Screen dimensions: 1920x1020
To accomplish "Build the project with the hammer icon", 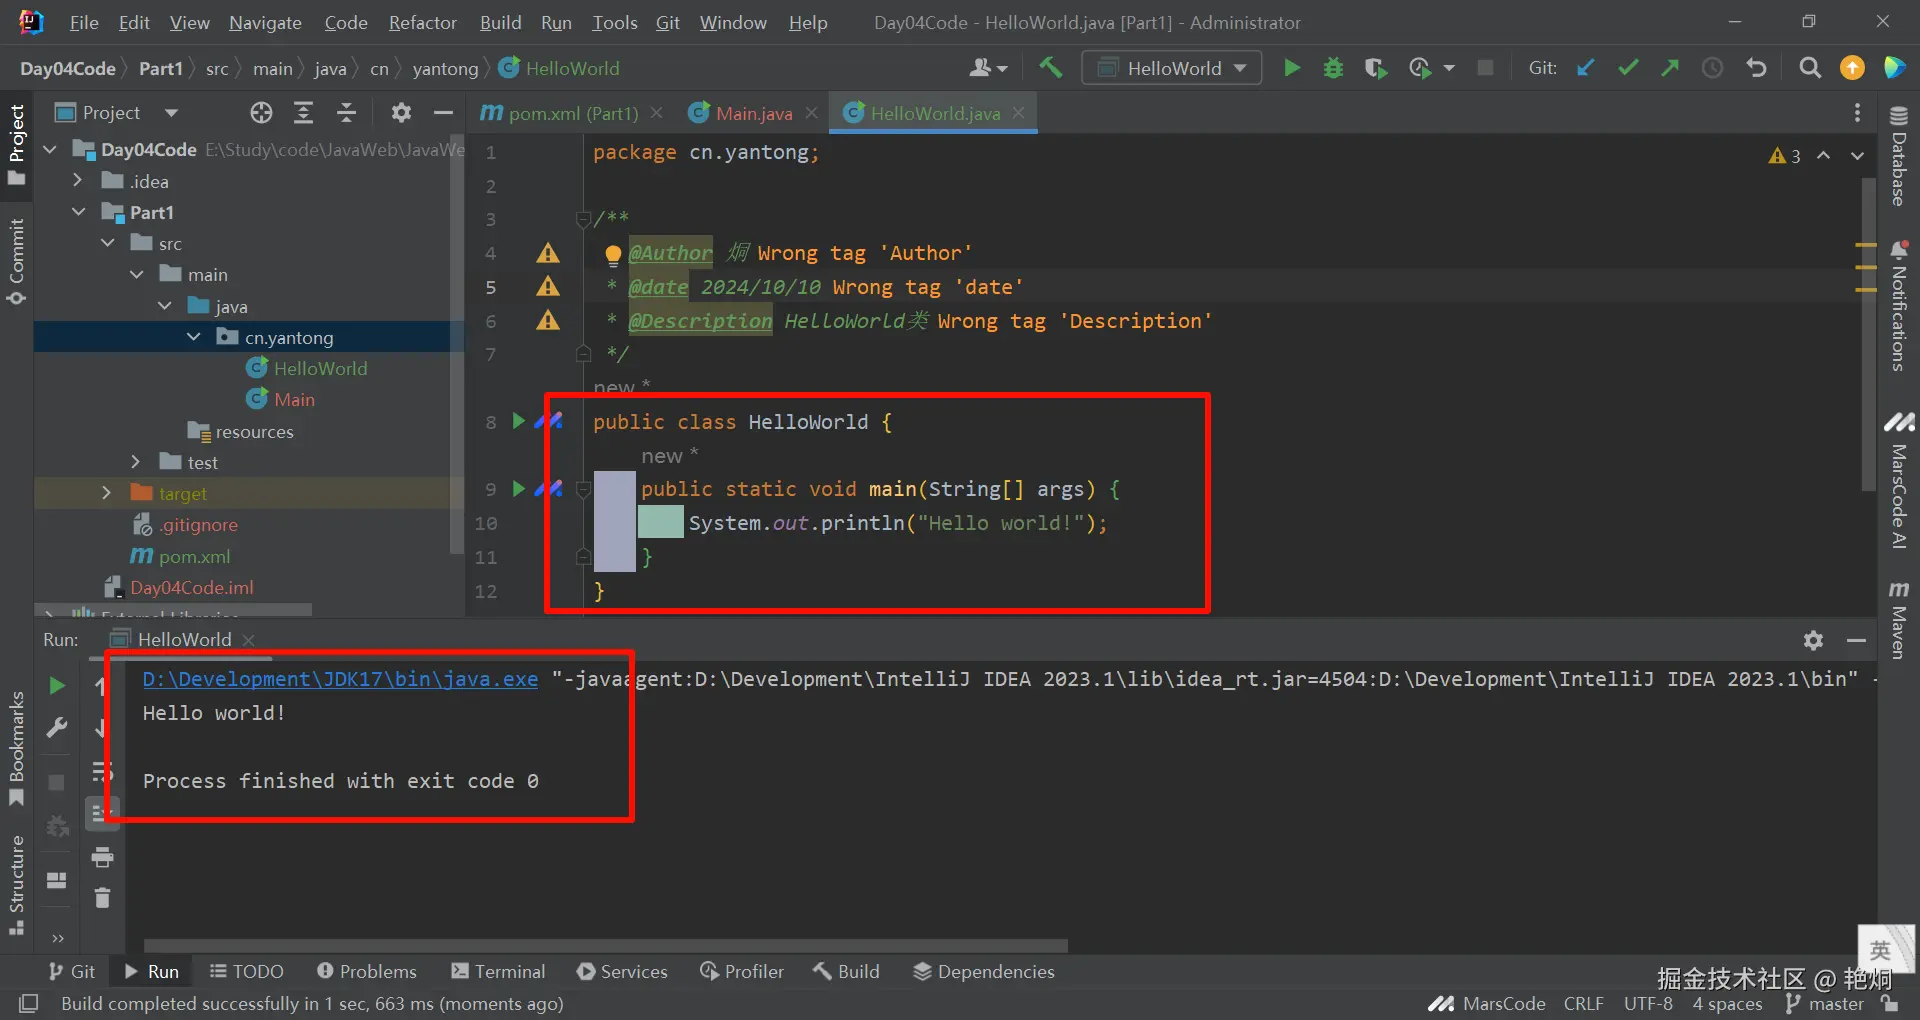I will pos(1050,68).
